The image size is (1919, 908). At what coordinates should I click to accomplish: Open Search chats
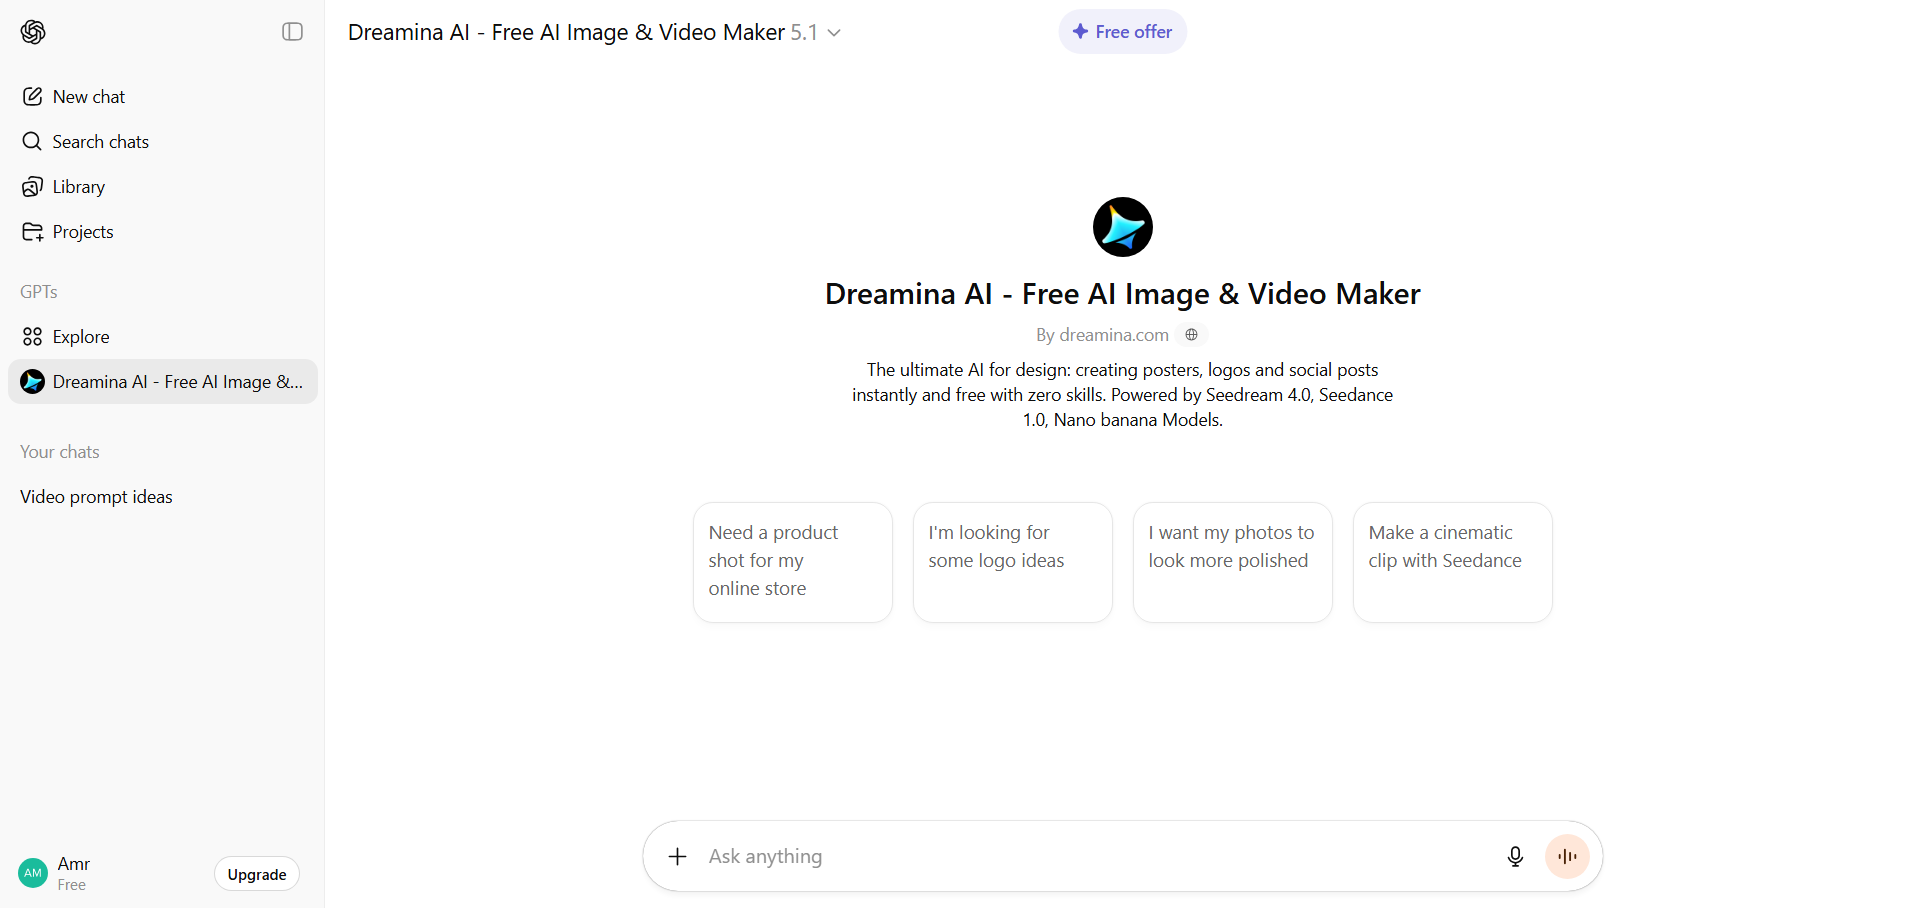(x=163, y=141)
